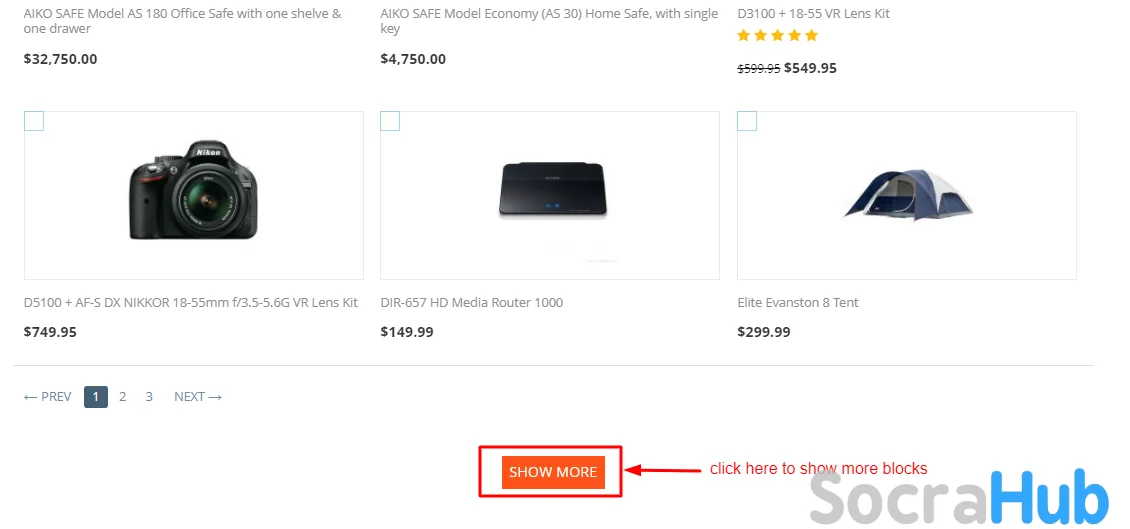Tick the checkbox on the Nikon D5100 card
This screenshot has height=529, width=1130.
(34, 121)
